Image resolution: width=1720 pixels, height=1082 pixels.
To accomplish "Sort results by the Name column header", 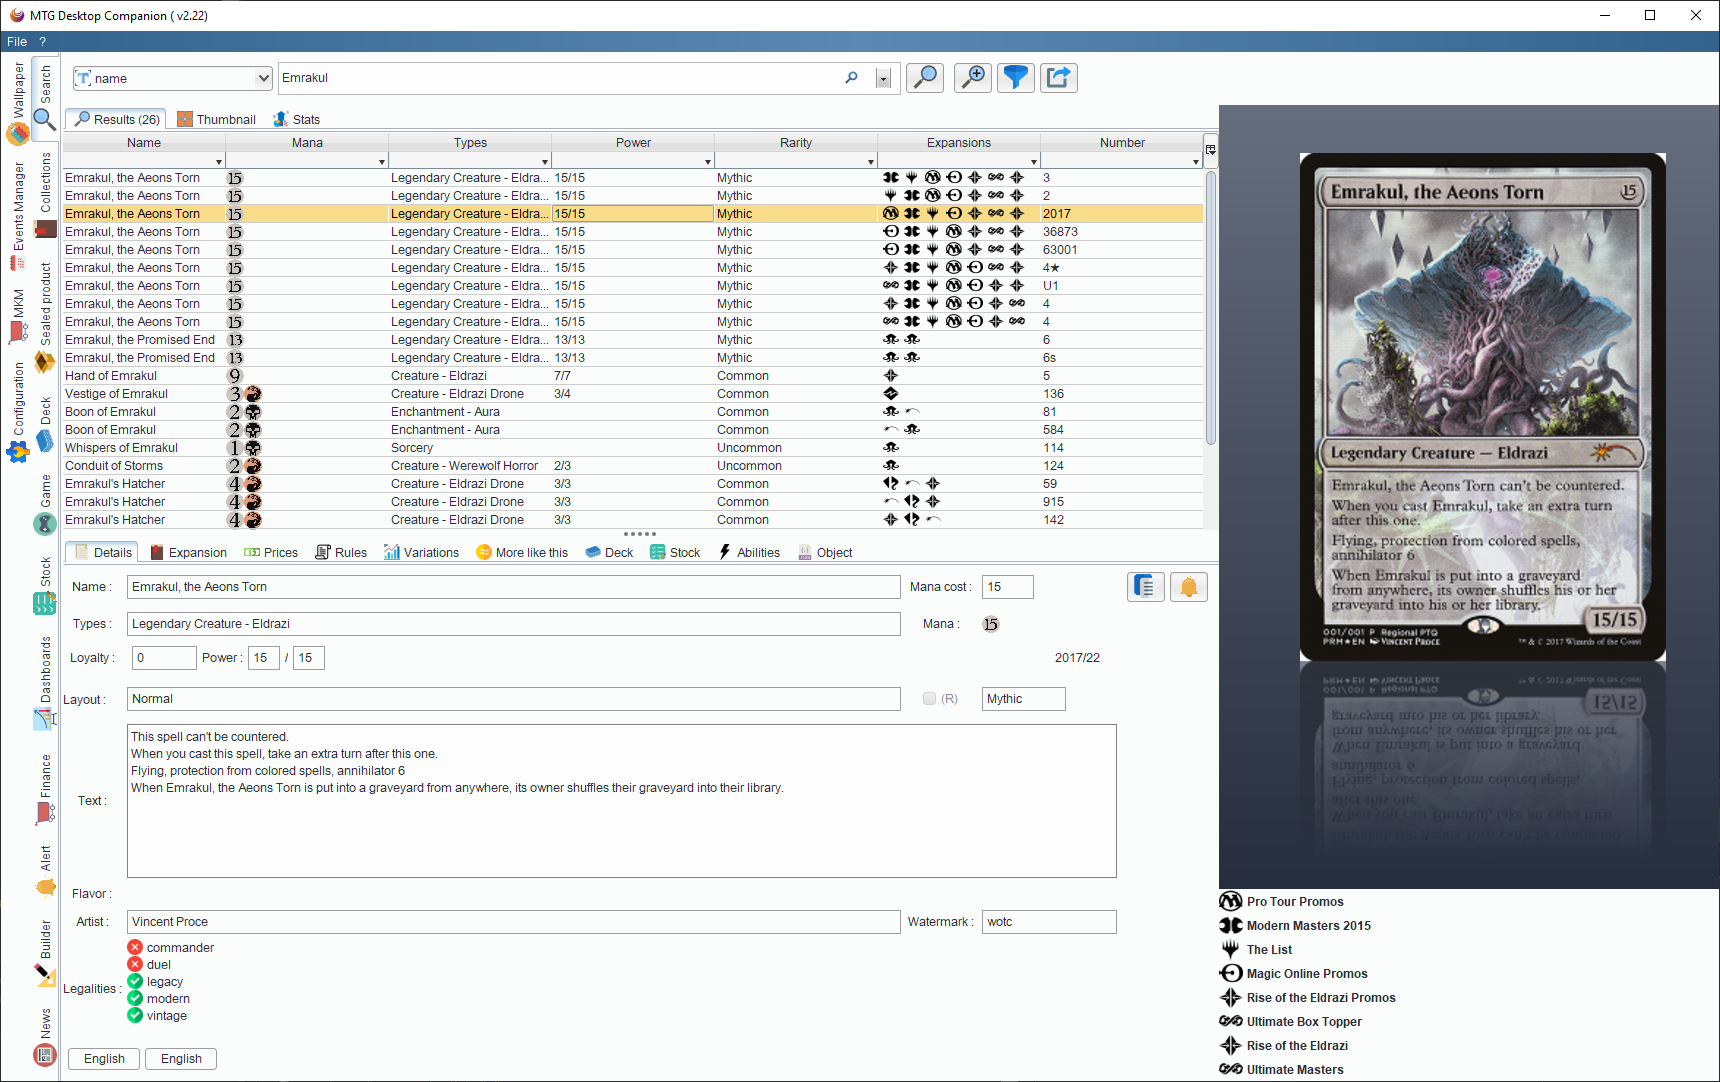I will [x=144, y=143].
